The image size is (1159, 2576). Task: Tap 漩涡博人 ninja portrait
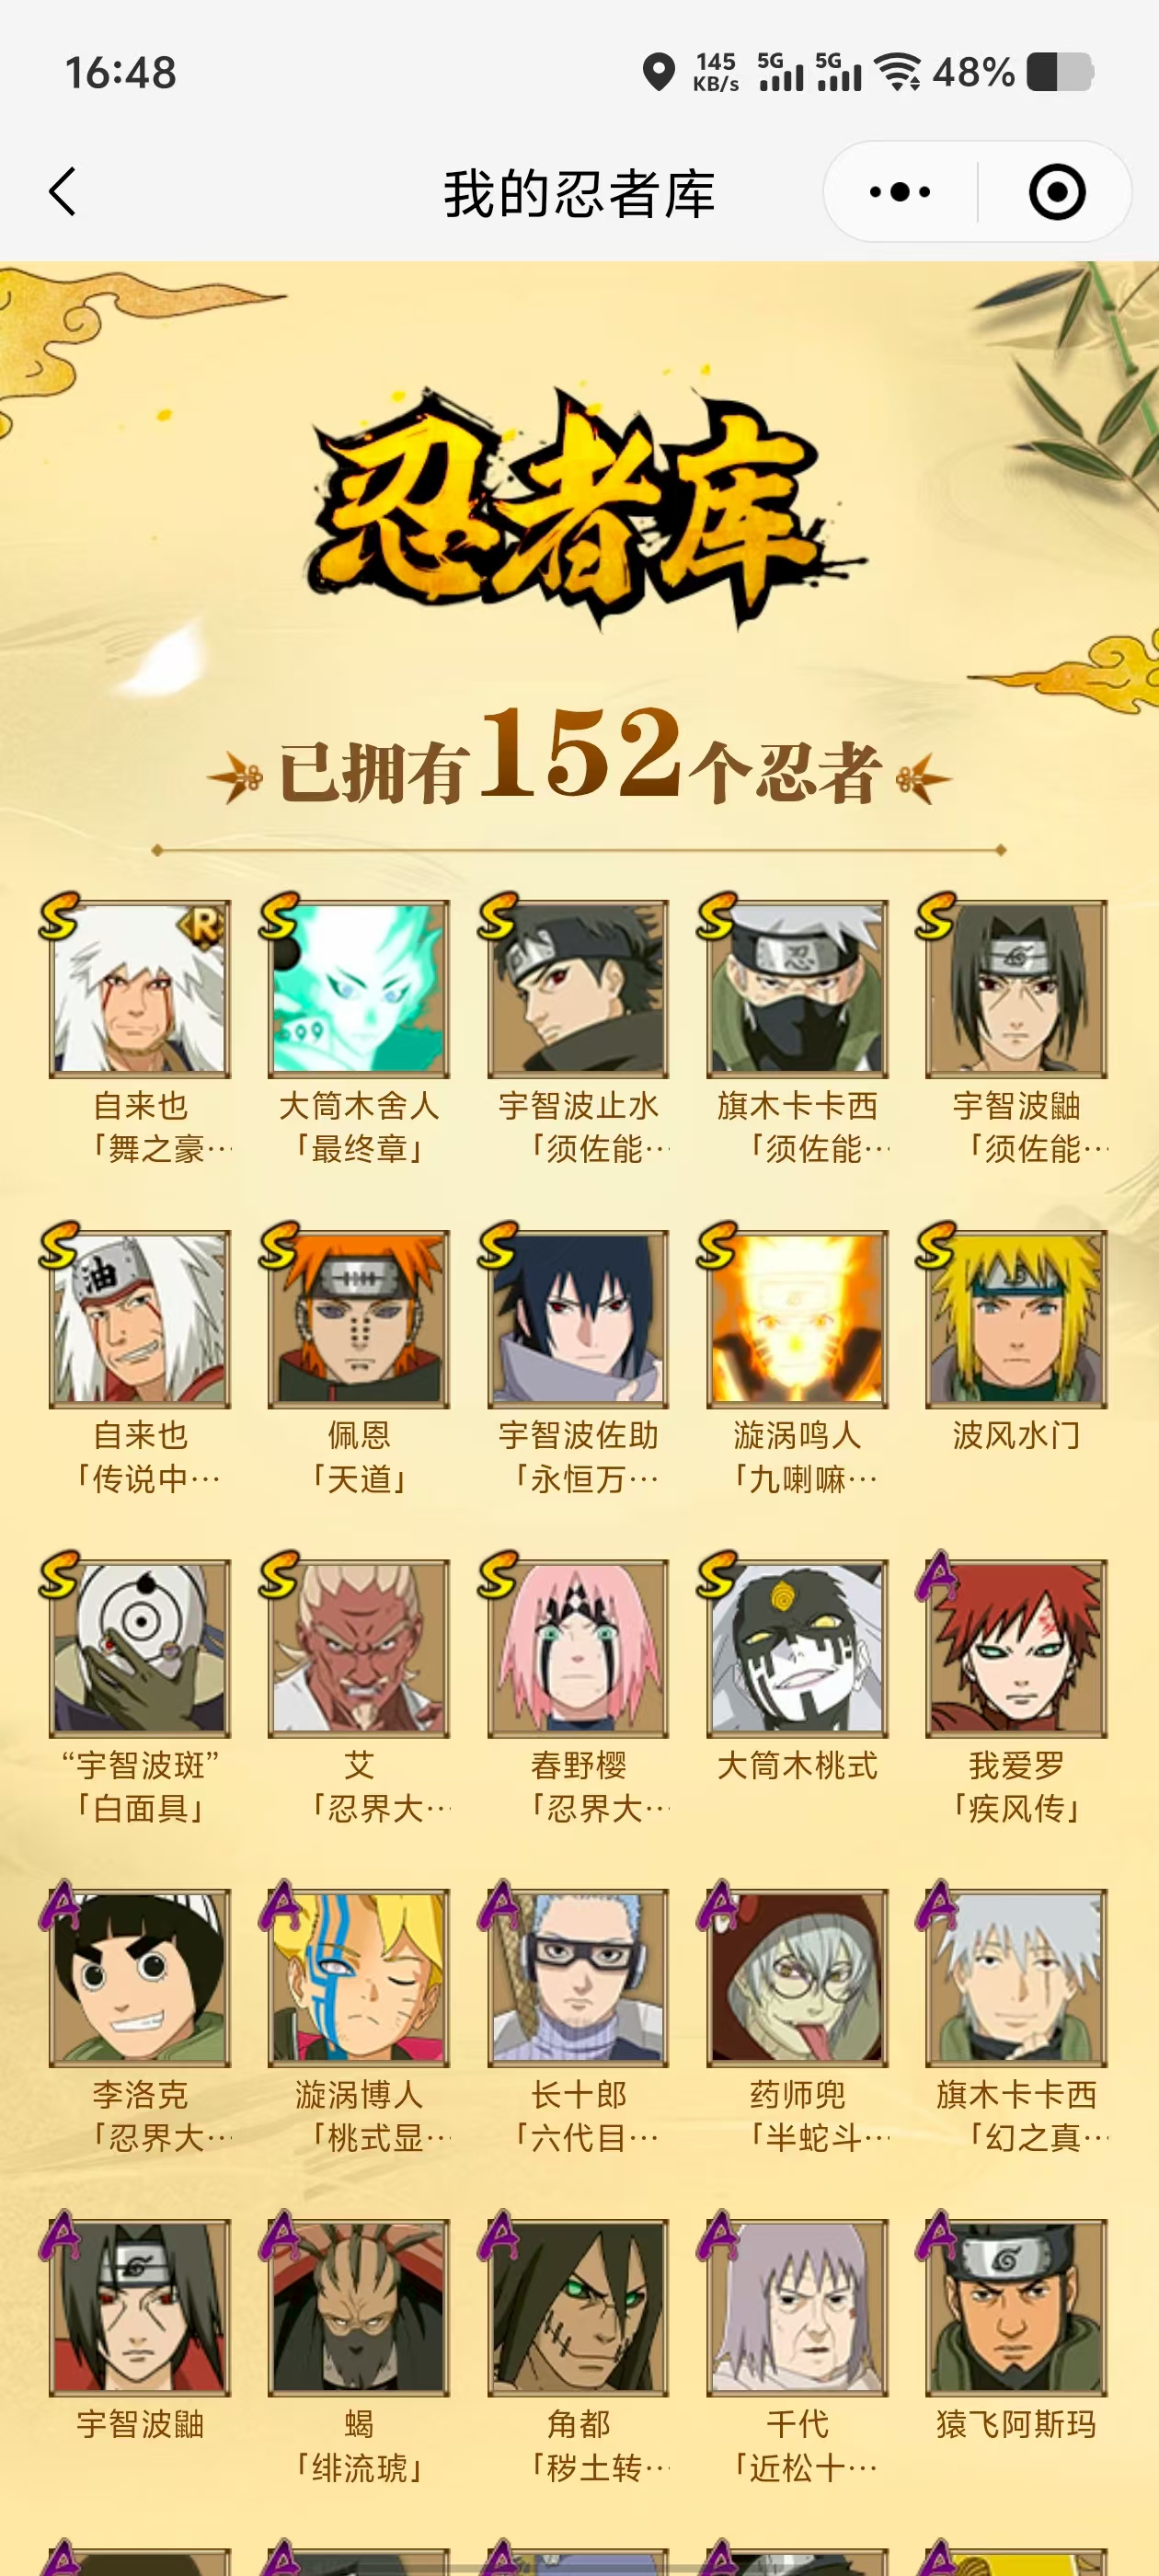click(358, 1977)
